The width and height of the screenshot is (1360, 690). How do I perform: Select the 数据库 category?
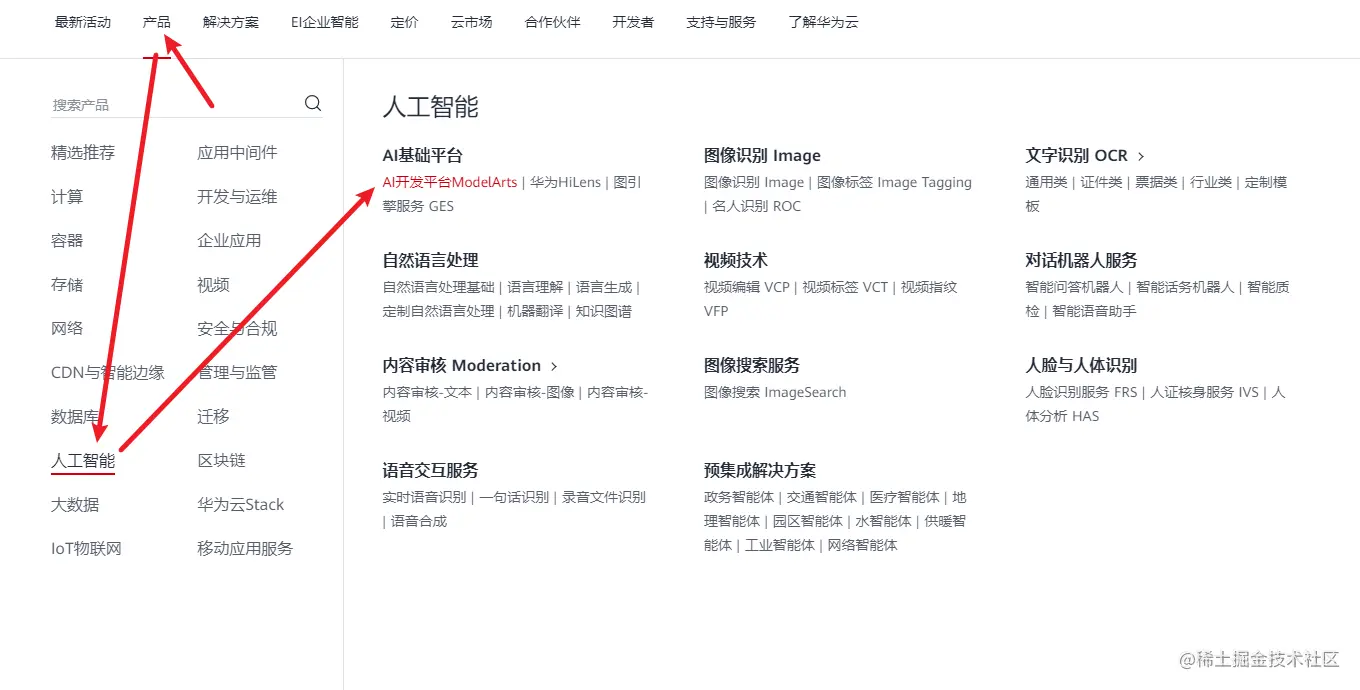[x=75, y=417]
